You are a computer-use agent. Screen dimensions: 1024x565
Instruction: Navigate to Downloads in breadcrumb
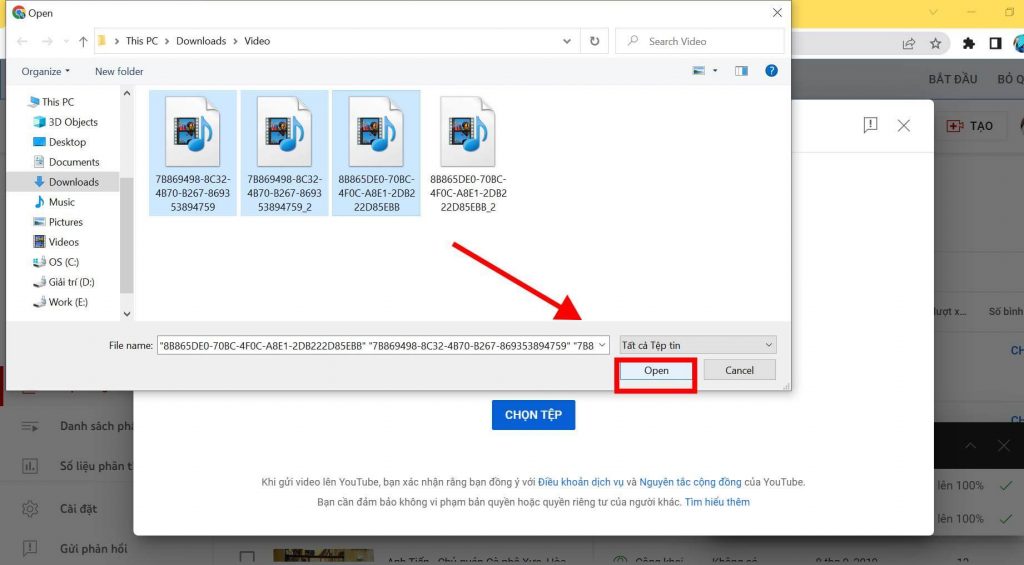click(201, 40)
